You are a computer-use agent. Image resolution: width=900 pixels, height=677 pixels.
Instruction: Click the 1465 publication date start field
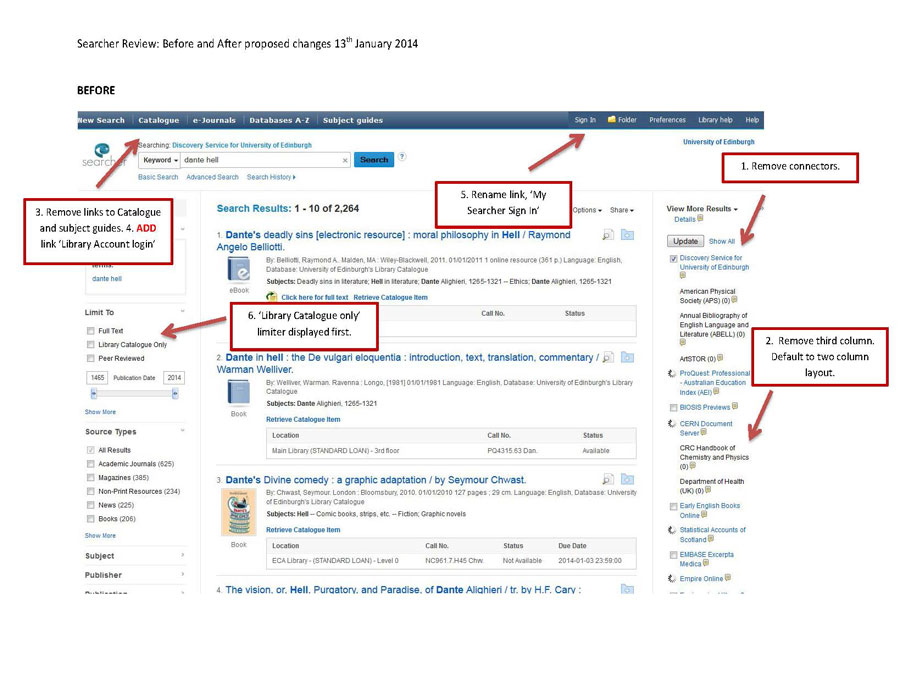(97, 377)
